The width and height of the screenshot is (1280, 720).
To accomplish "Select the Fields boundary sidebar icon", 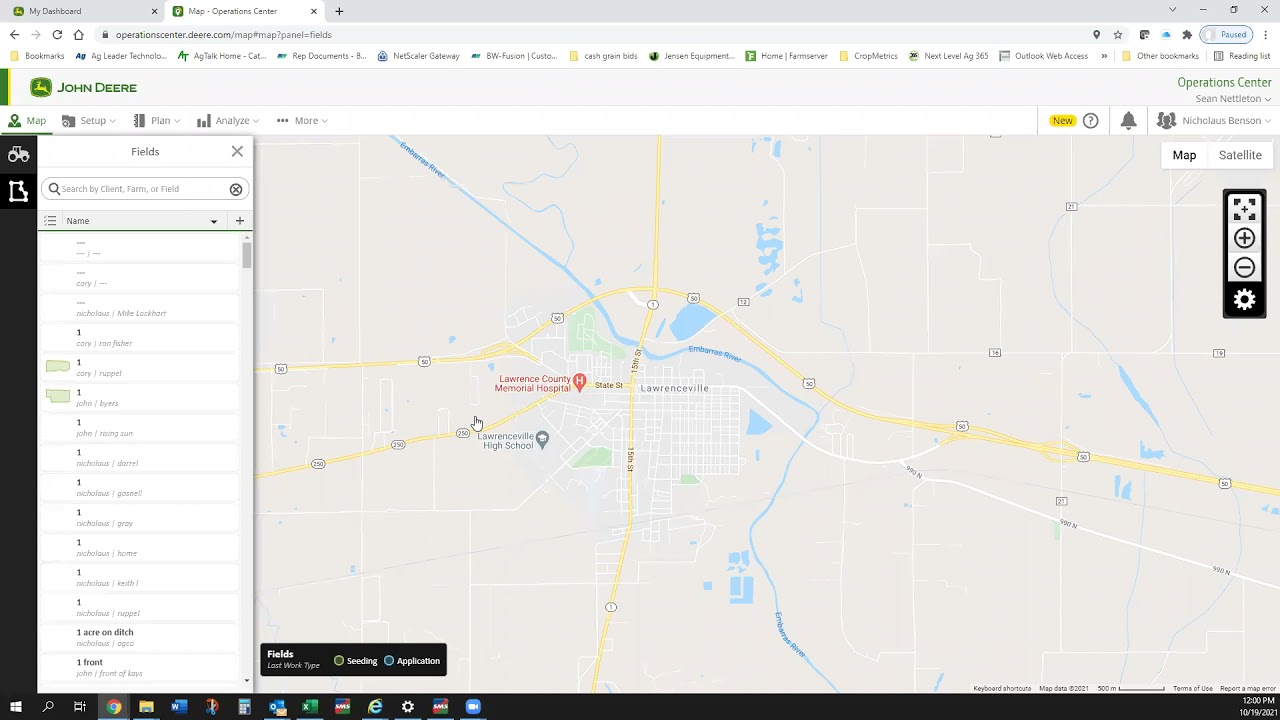I will point(18,191).
